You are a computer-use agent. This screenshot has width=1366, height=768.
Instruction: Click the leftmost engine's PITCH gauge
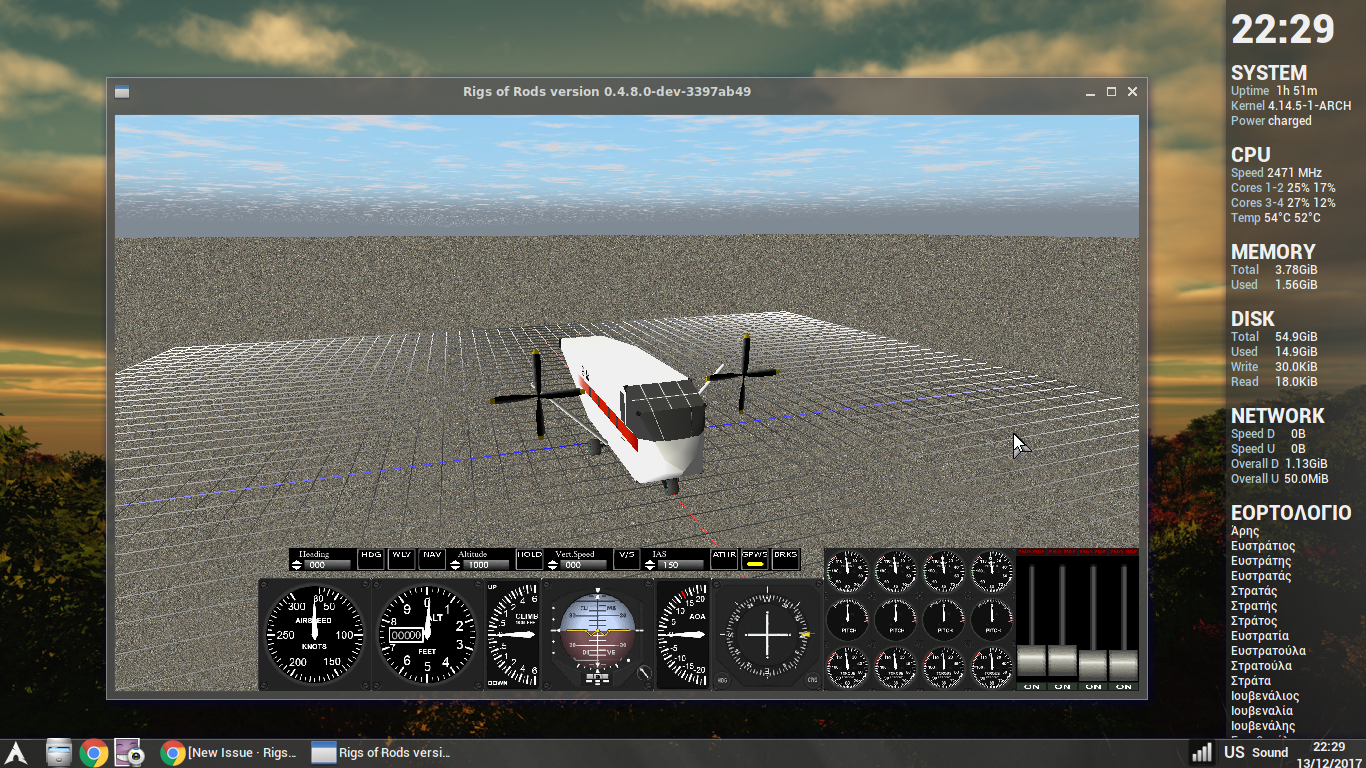click(x=848, y=619)
